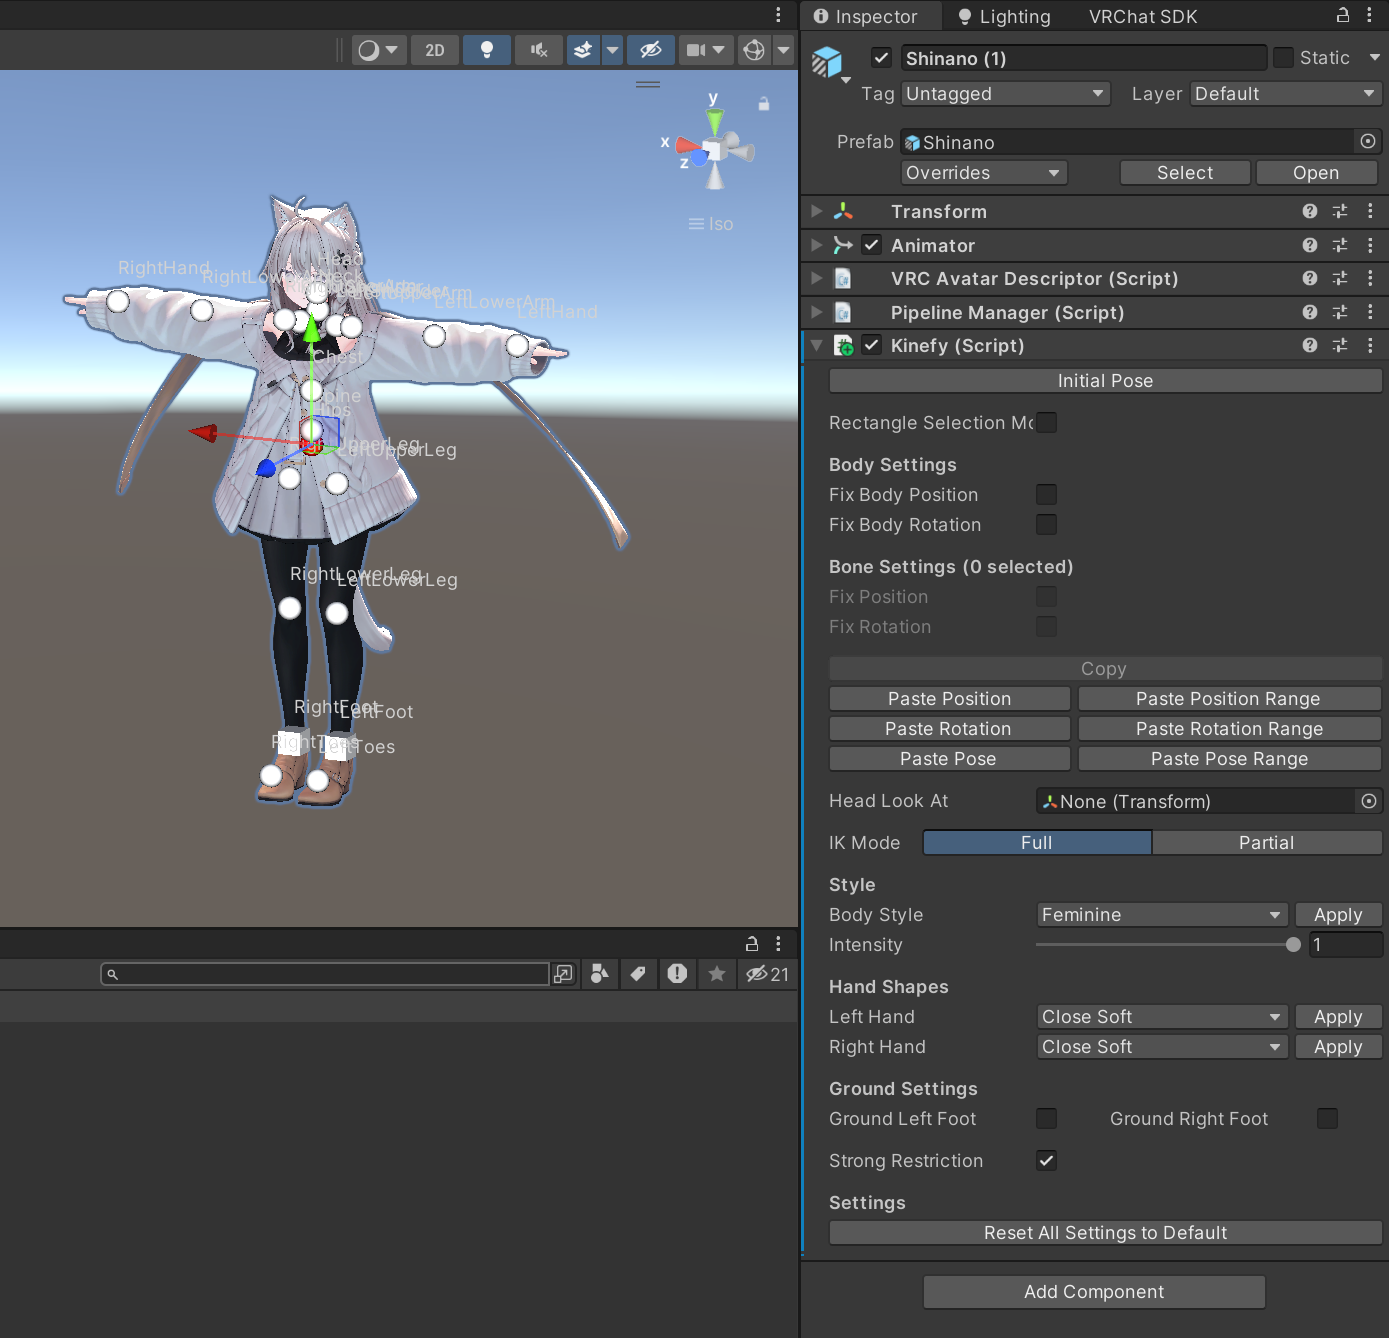The width and height of the screenshot is (1389, 1338).
Task: Enable Fix Body Position checkbox
Action: coord(1047,494)
